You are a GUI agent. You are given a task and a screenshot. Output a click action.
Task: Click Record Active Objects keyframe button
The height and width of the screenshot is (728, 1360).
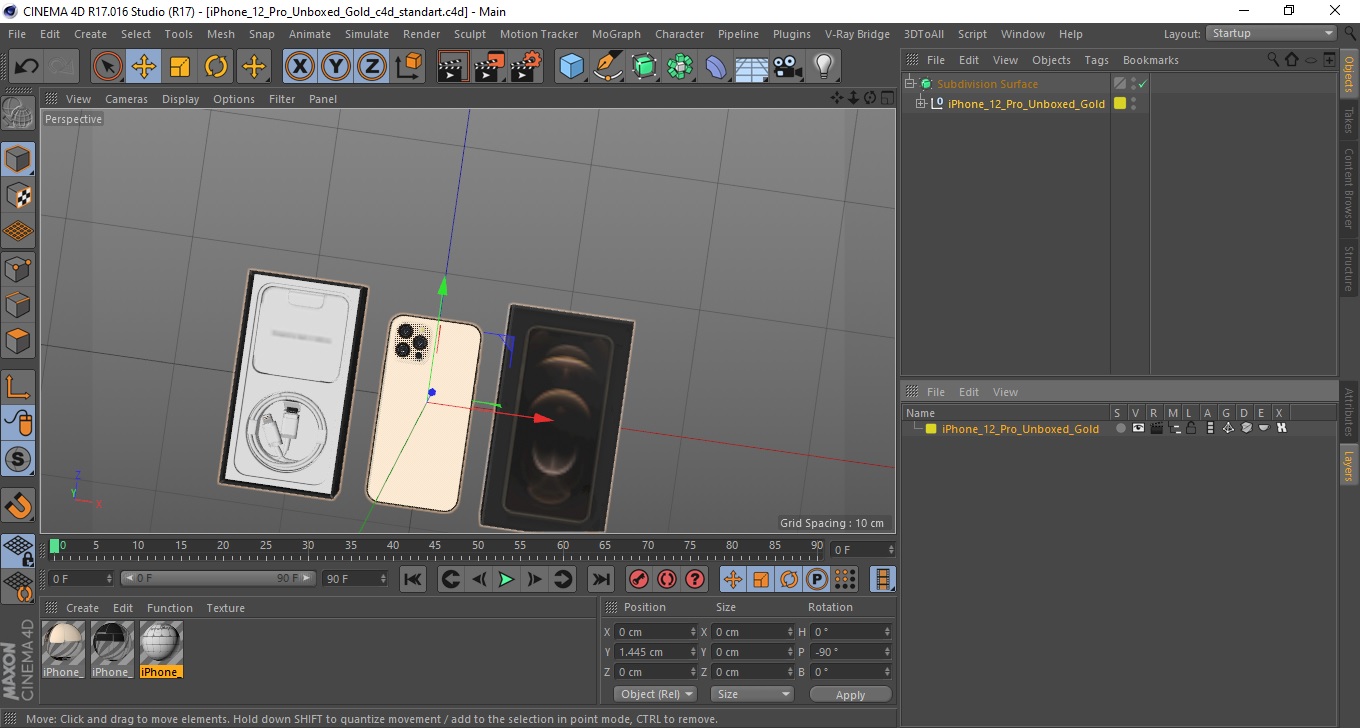click(638, 579)
